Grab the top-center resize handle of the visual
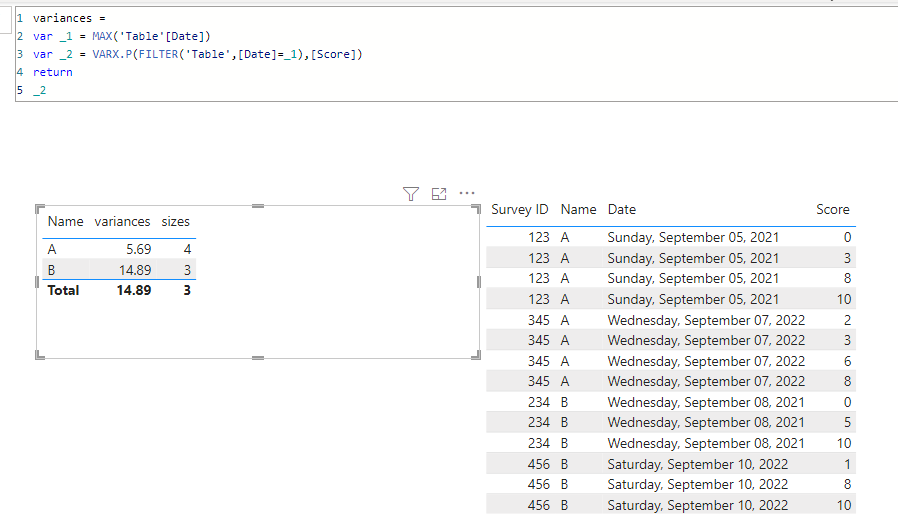898x514 pixels. [258, 206]
